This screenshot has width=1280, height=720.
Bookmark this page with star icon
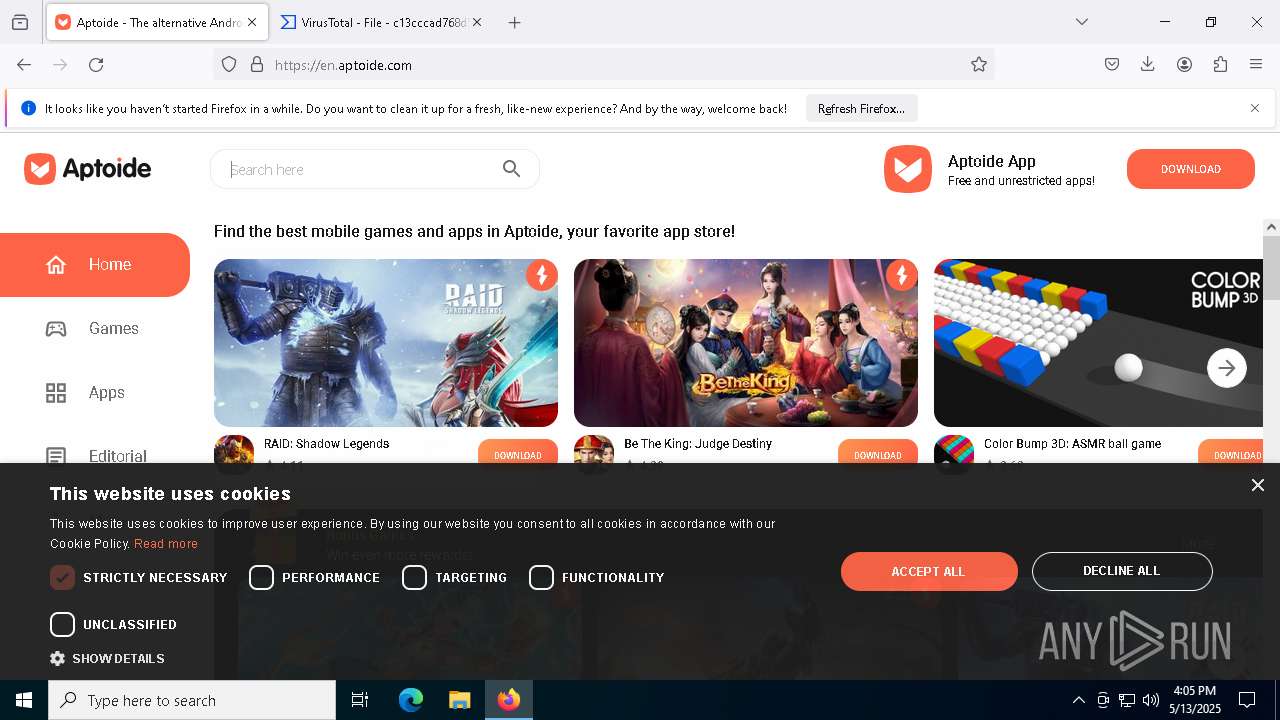click(979, 64)
